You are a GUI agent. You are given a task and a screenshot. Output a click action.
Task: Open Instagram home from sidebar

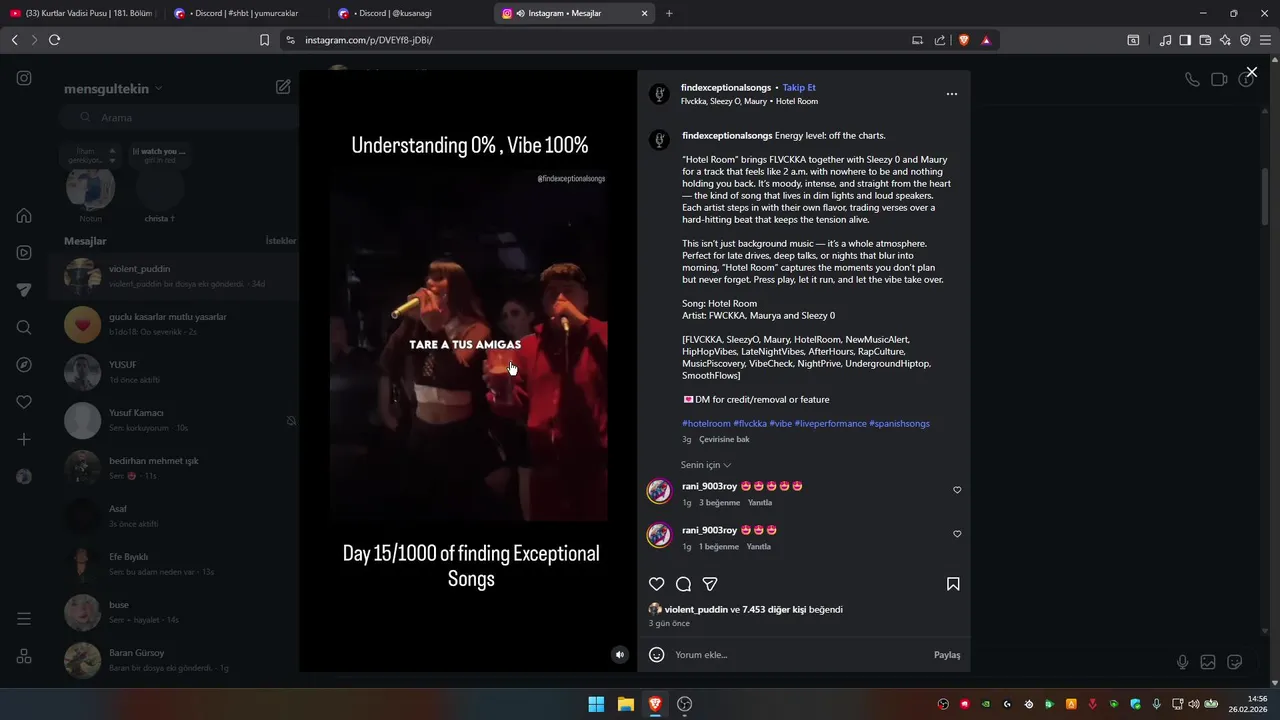point(24,215)
